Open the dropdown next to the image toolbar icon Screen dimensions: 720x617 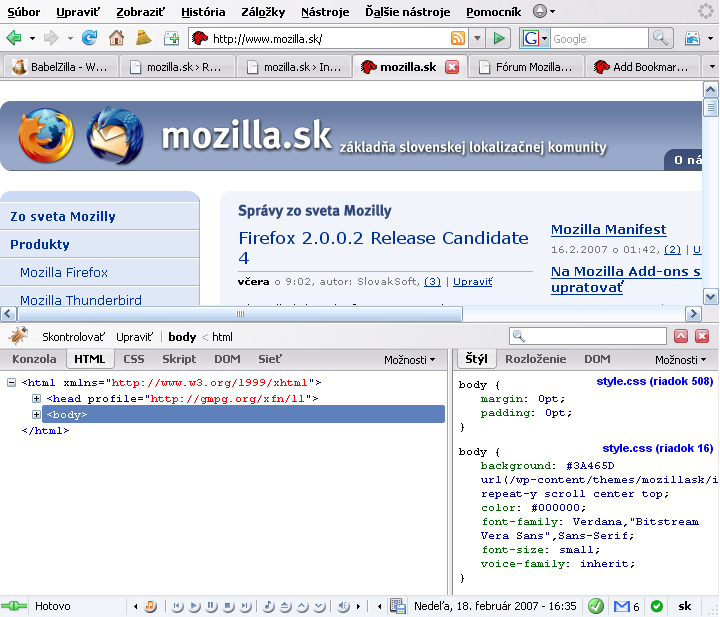coord(710,39)
